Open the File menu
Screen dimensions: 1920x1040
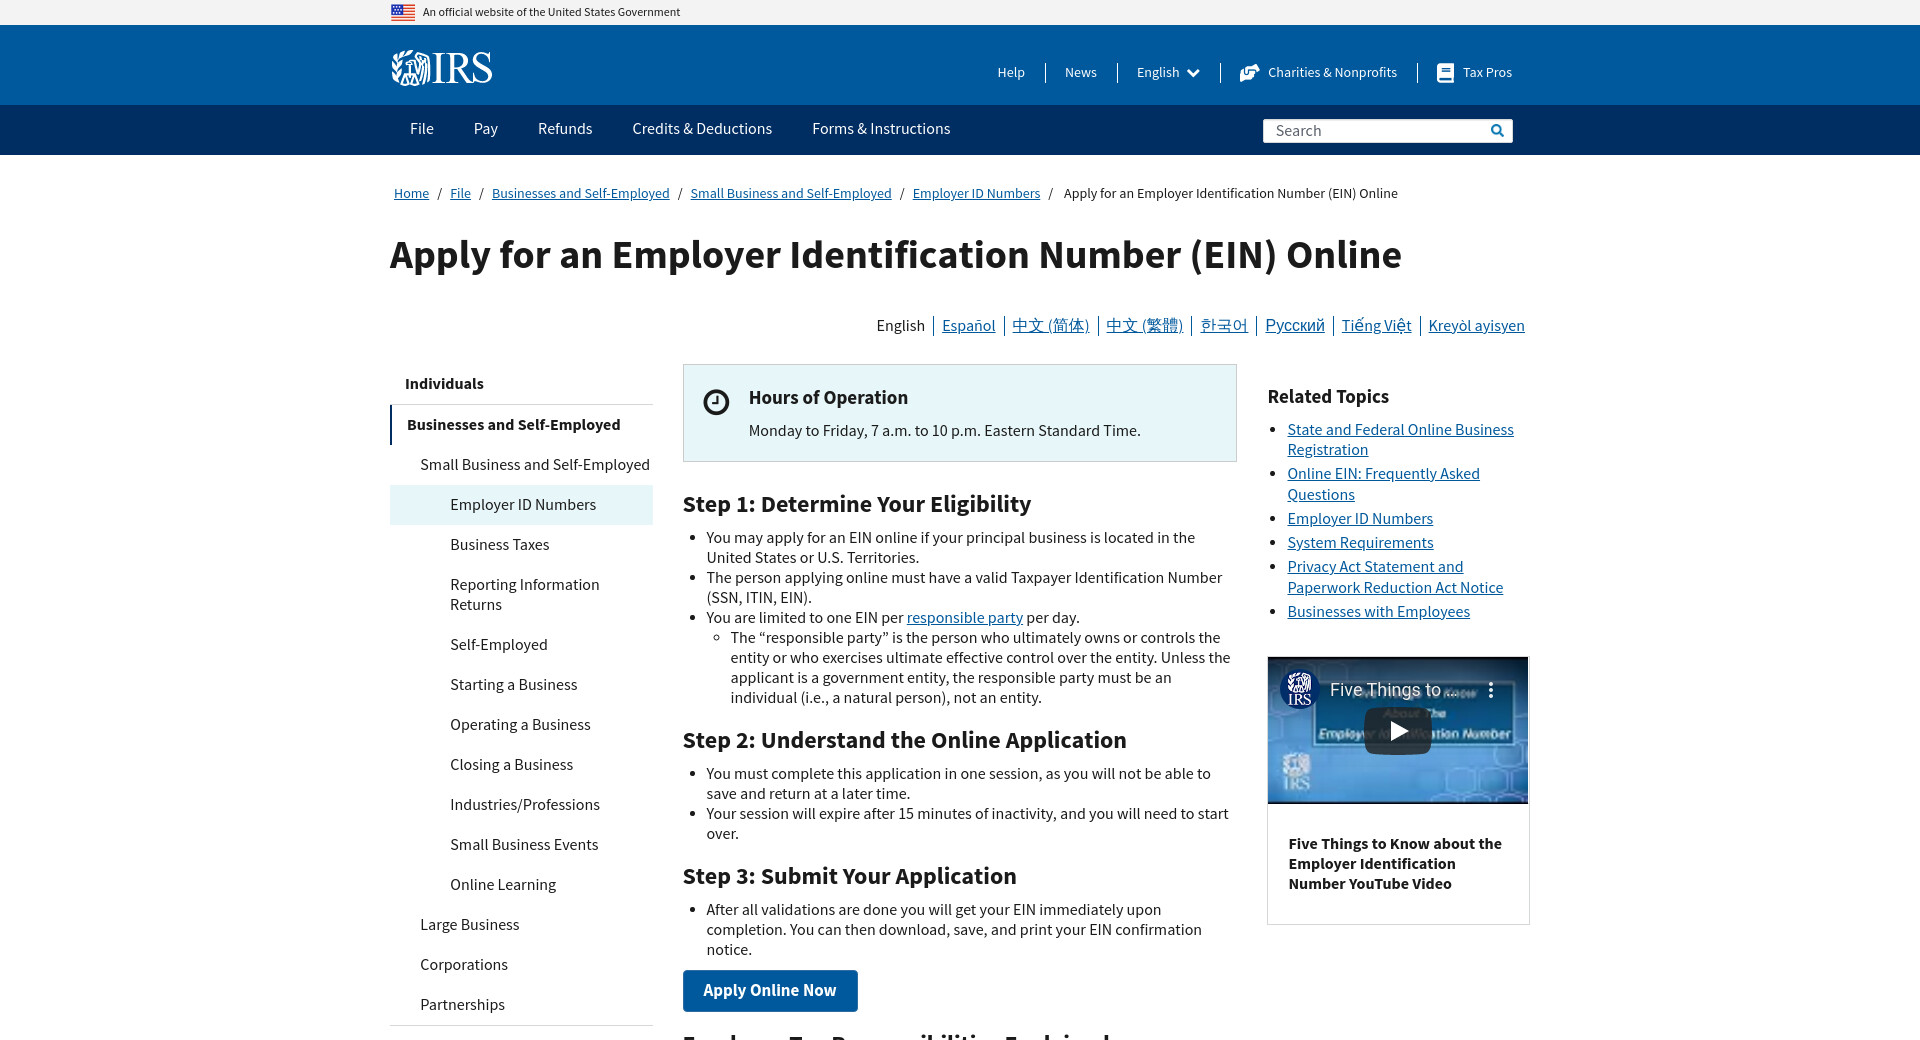pos(422,129)
